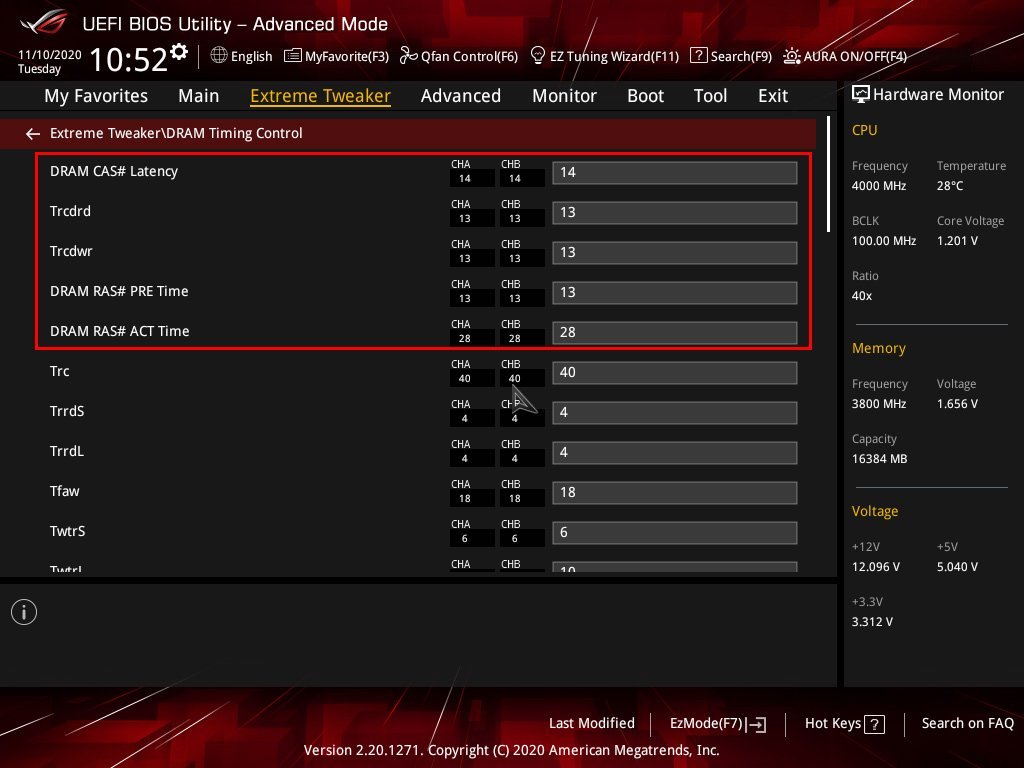1024x768 pixels.
Task: Click the Last Modified button
Action: click(592, 724)
